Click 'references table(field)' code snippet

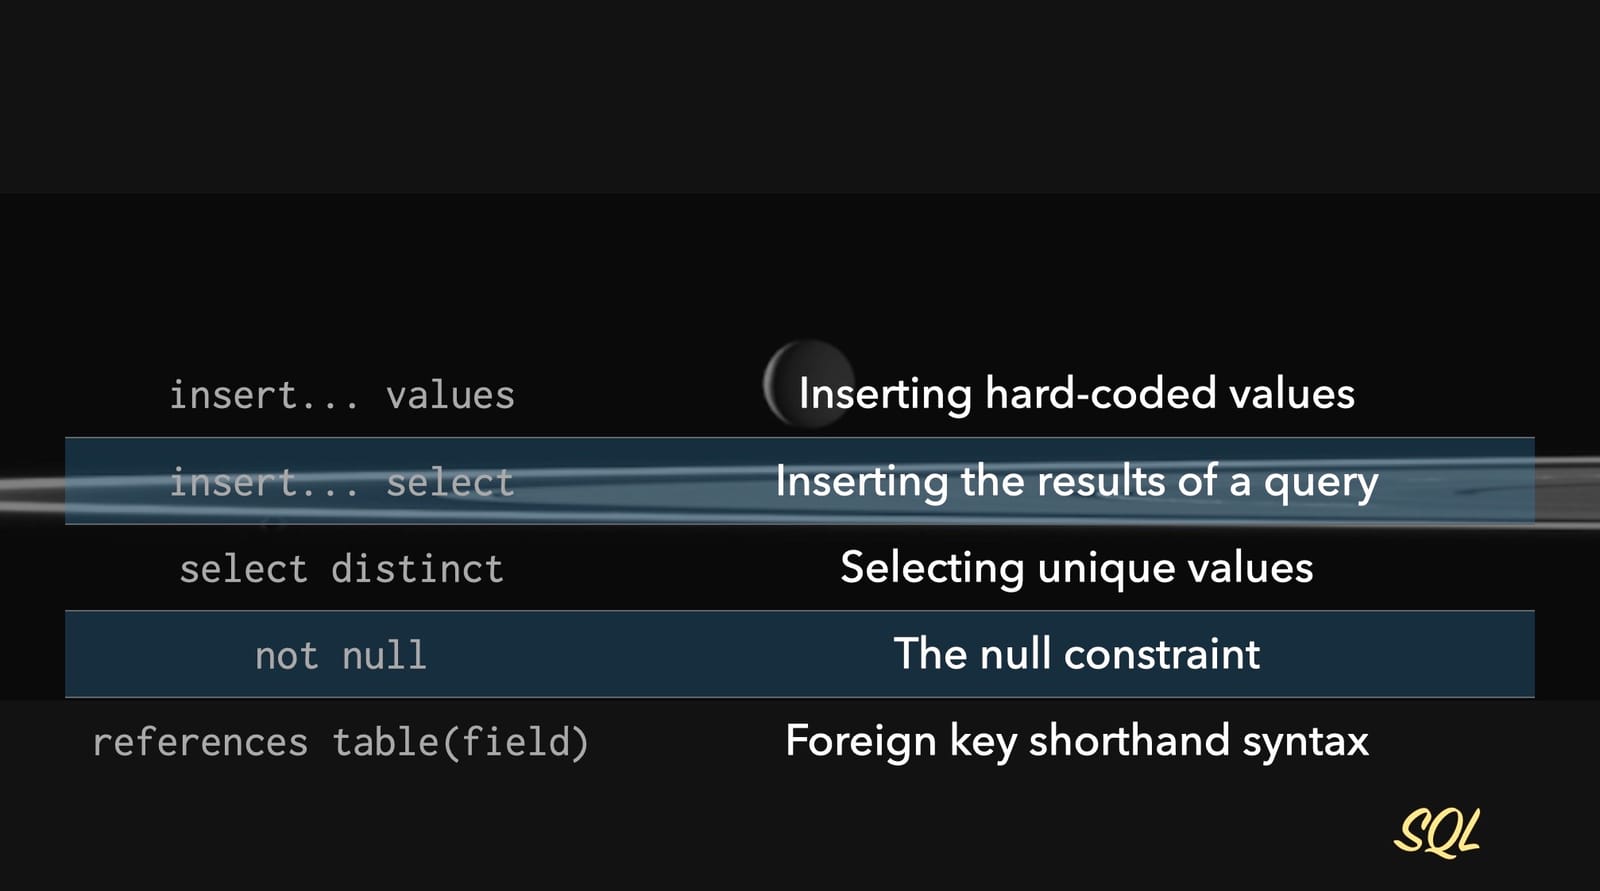point(341,743)
